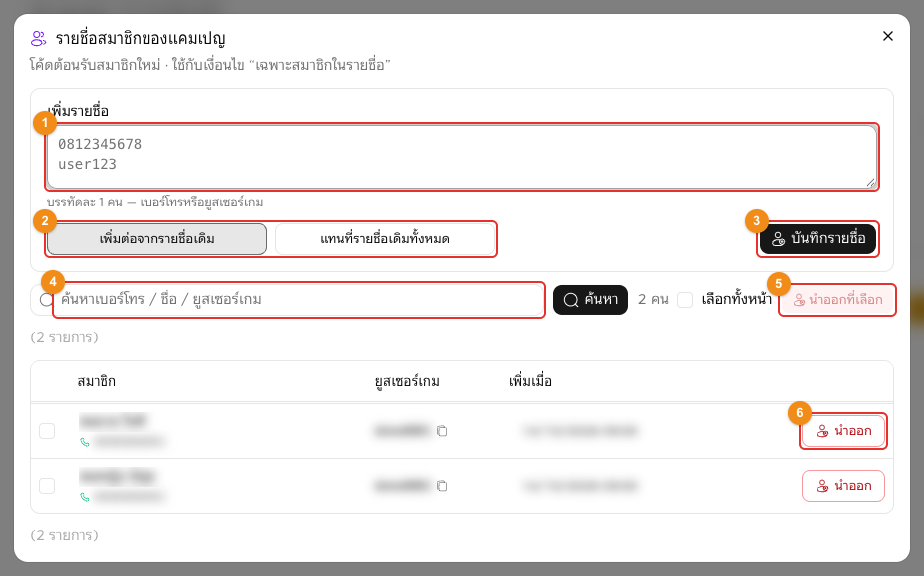Click the dialog title "รายชื่อสมาชิกของแคมเปญ"

pos(141,39)
